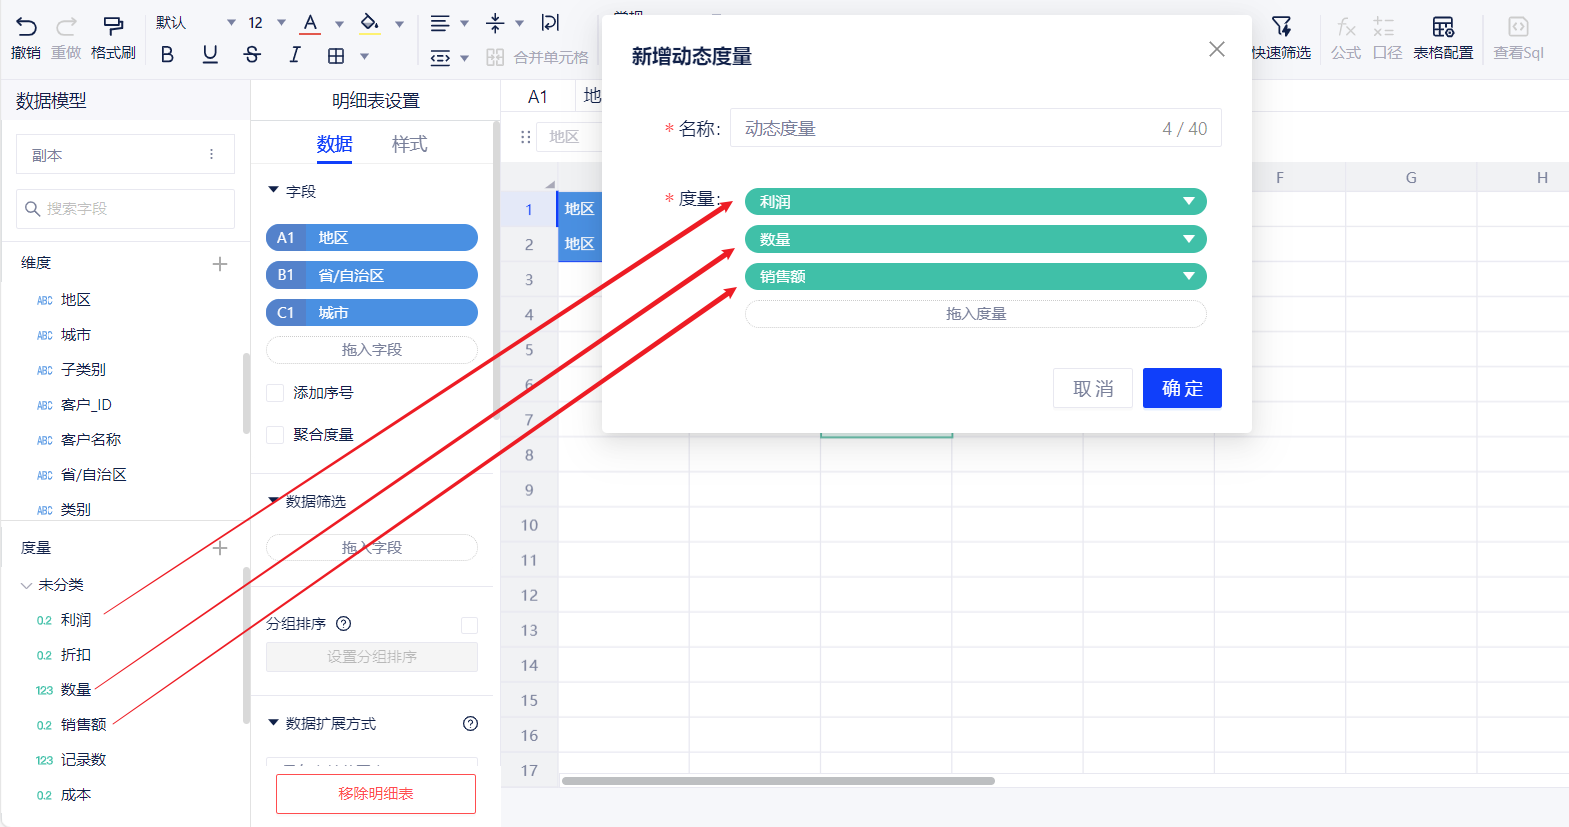
Task: Toggle the 分组排序 checkbox
Action: point(469,625)
